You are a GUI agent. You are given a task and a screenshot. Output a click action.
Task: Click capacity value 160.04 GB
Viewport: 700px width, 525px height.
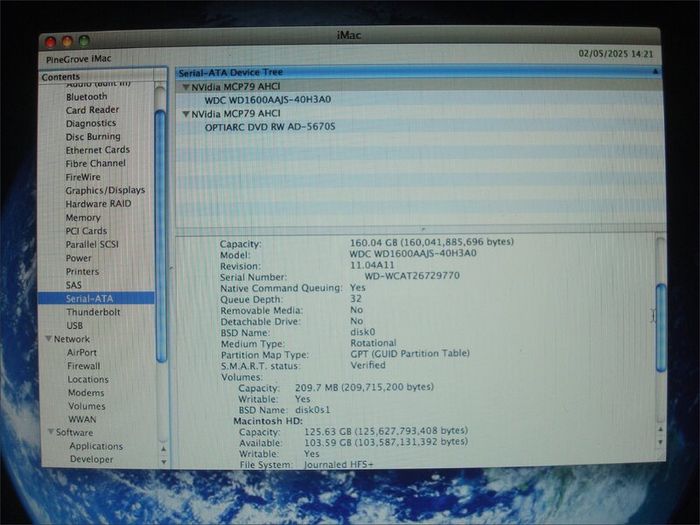(x=432, y=242)
